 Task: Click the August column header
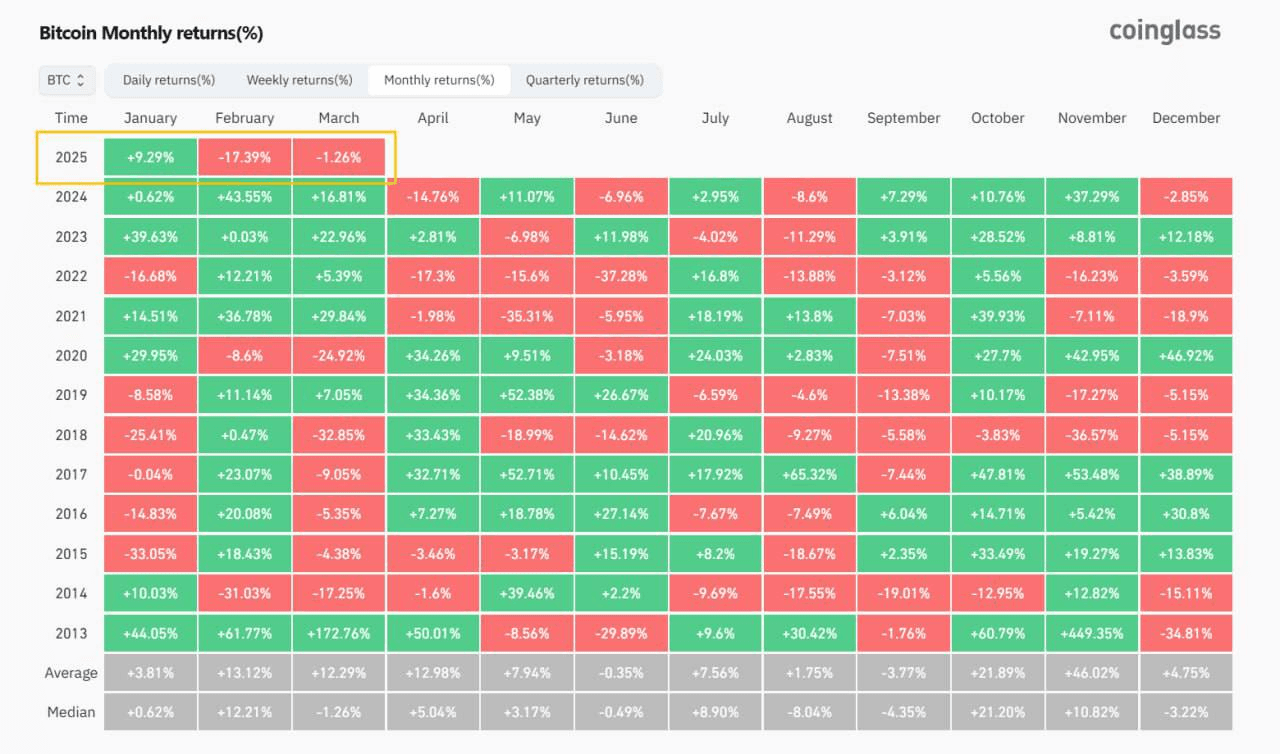[x=809, y=118]
